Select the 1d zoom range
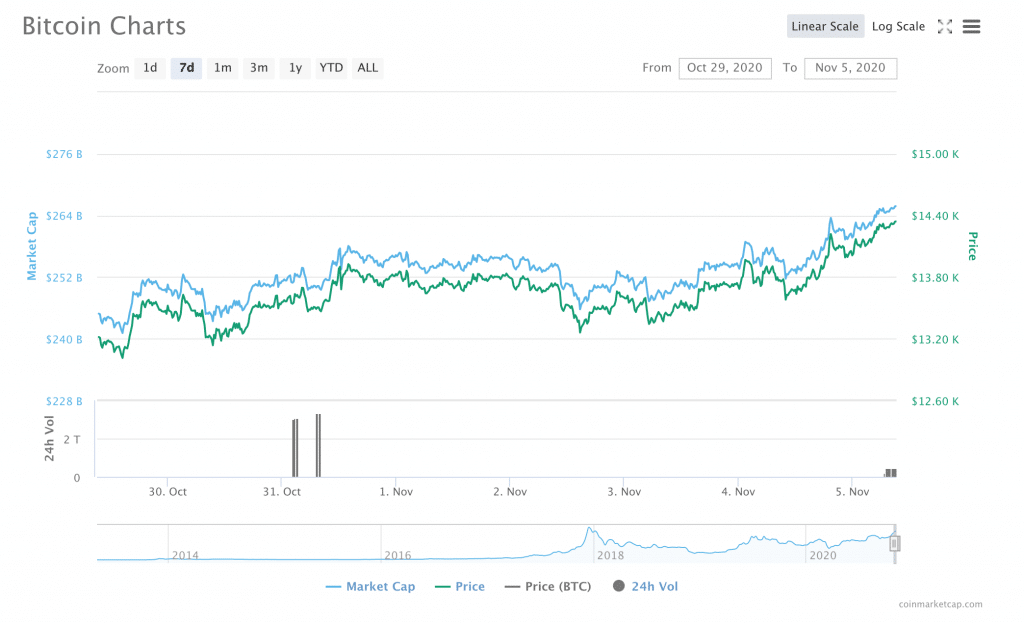 pos(150,68)
